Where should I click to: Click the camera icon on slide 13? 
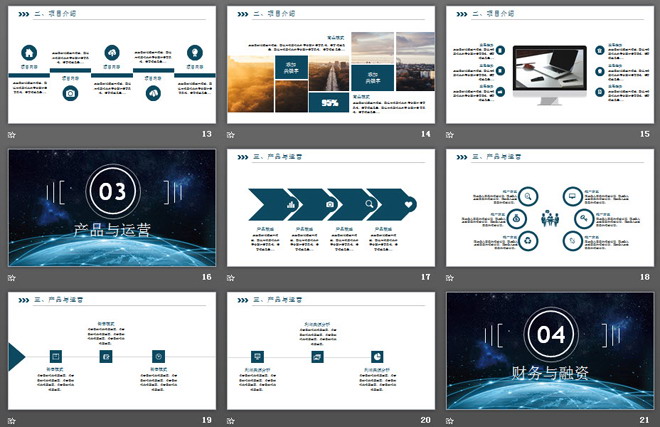tap(70, 93)
